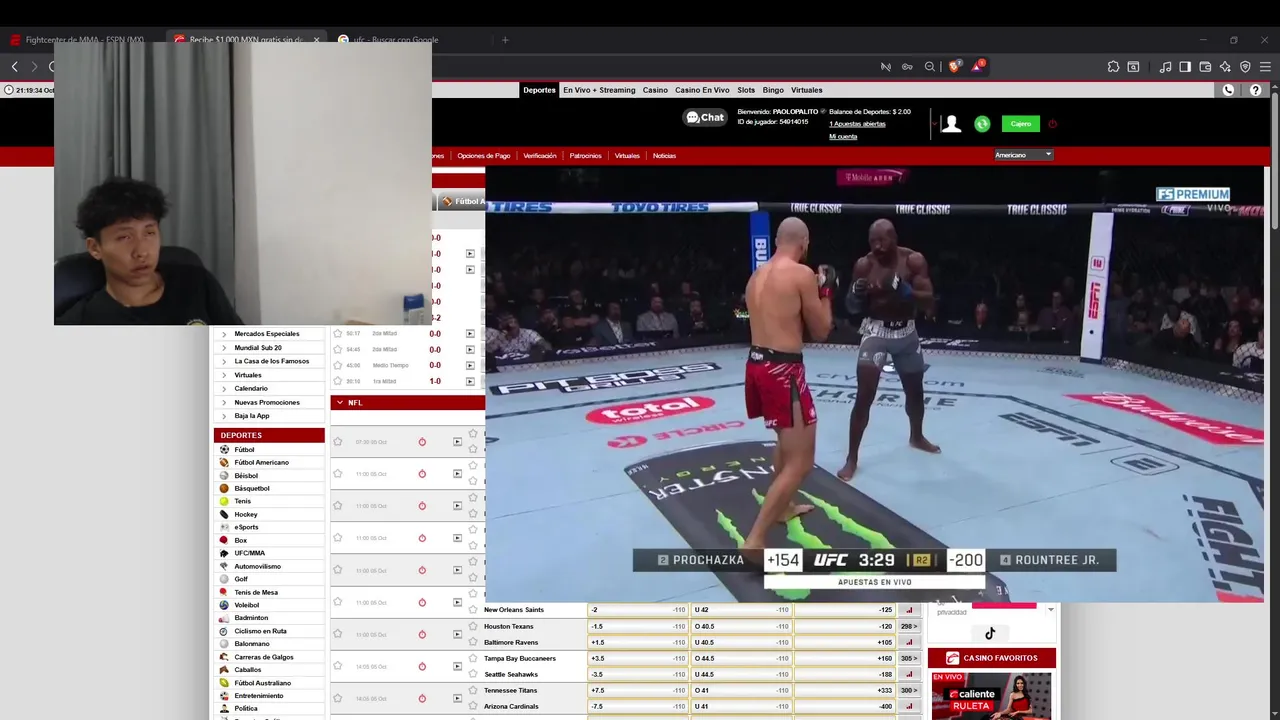Favorite the Tennessee Titans star

coord(473,690)
